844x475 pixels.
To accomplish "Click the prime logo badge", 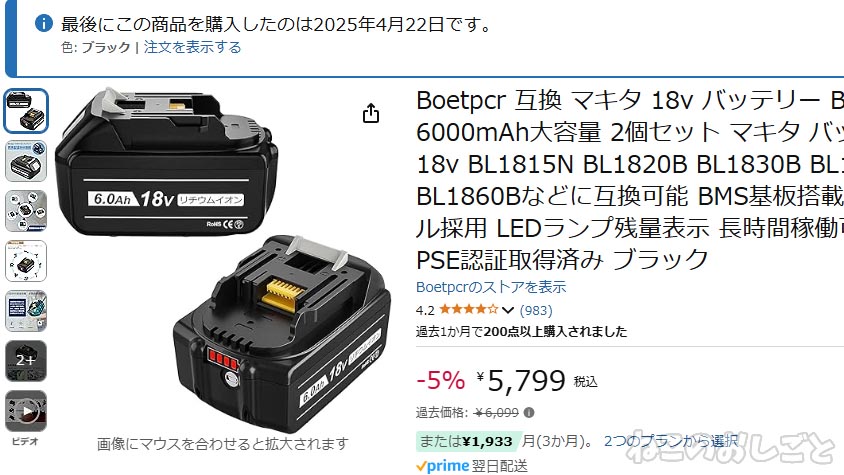I will click(x=442, y=466).
